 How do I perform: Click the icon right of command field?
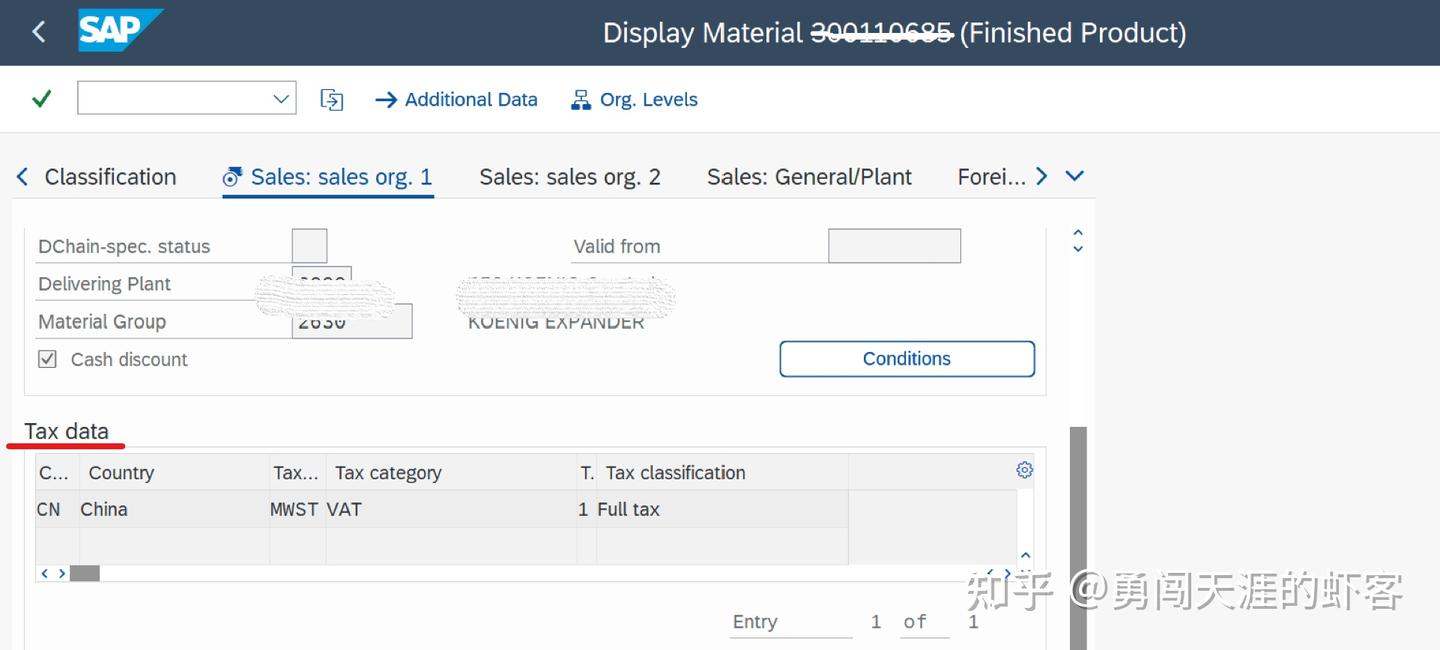(332, 99)
